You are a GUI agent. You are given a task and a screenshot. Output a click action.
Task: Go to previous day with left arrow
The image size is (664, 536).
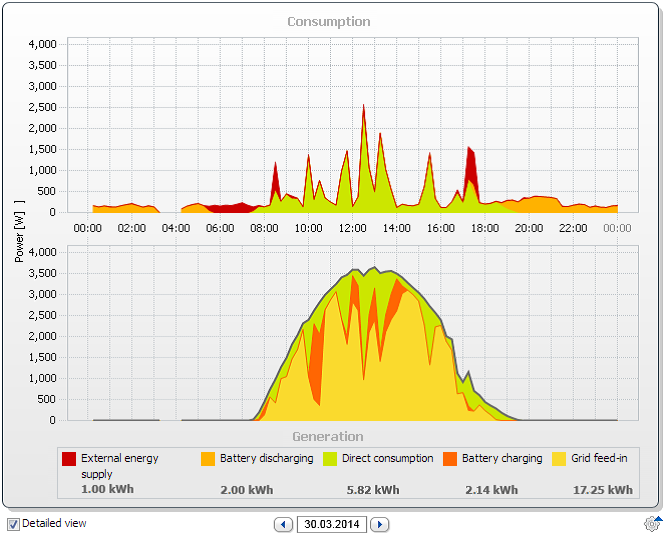283,524
